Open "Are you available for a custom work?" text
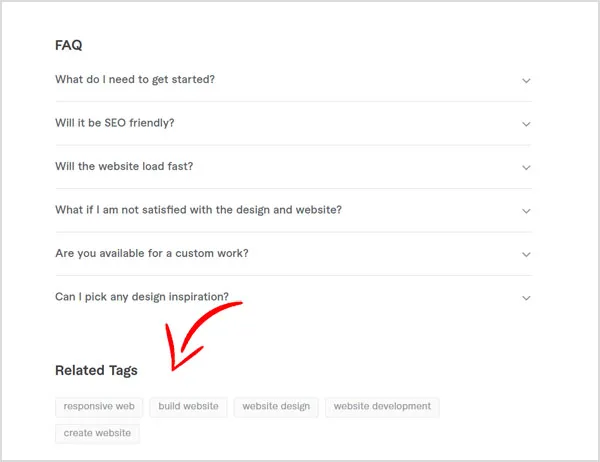Image resolution: width=600 pixels, height=462 pixels. click(152, 253)
